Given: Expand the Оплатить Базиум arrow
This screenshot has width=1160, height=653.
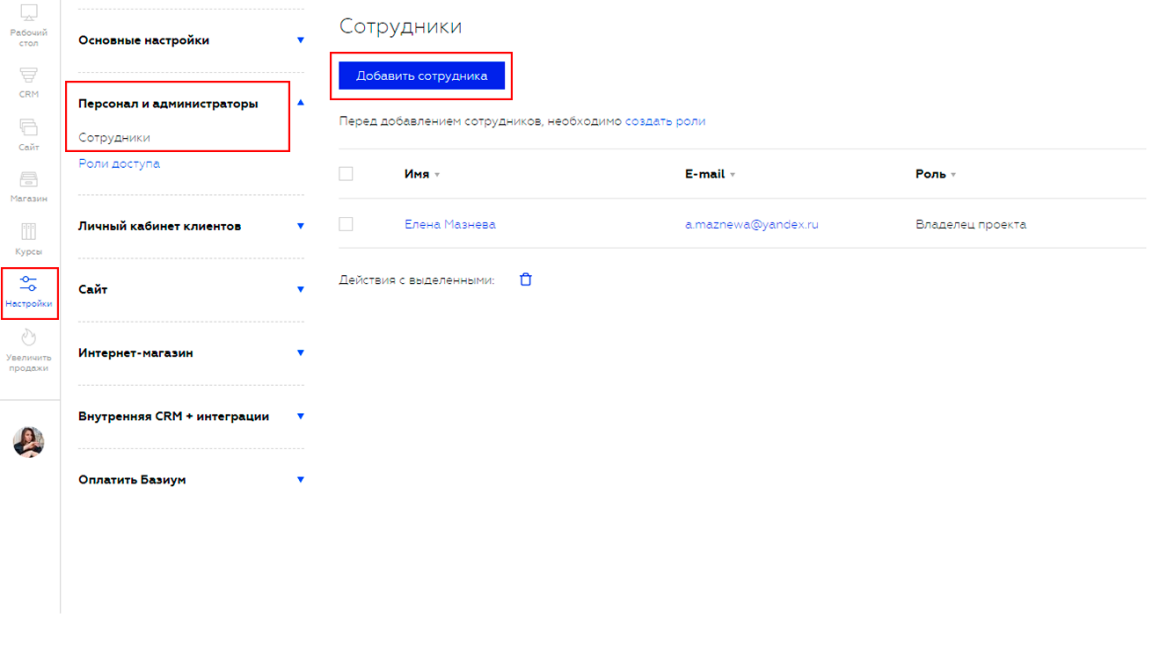Looking at the screenshot, I should click(x=300, y=479).
